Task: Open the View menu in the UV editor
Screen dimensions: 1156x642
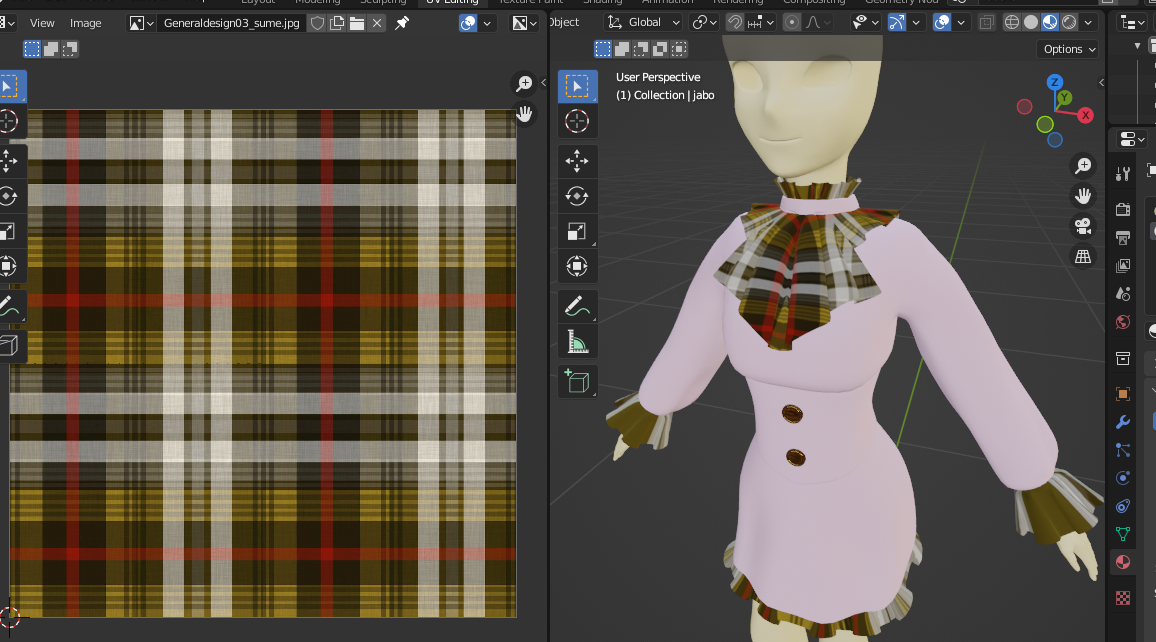Action: coord(42,23)
